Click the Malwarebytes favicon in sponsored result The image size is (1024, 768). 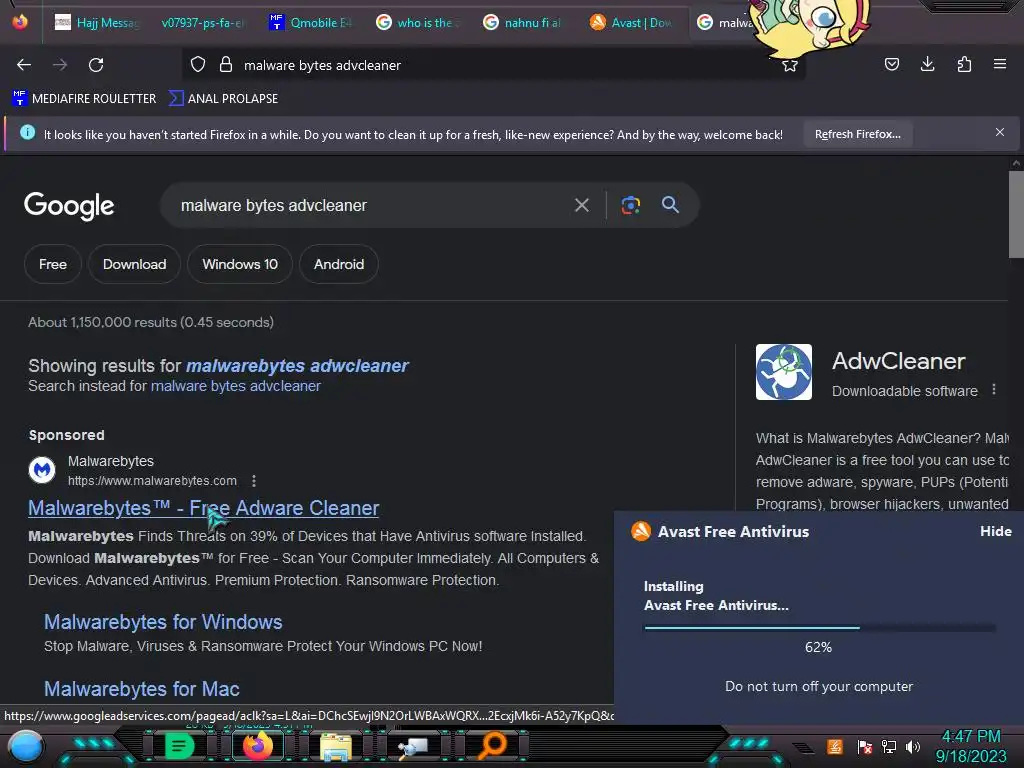(x=42, y=470)
